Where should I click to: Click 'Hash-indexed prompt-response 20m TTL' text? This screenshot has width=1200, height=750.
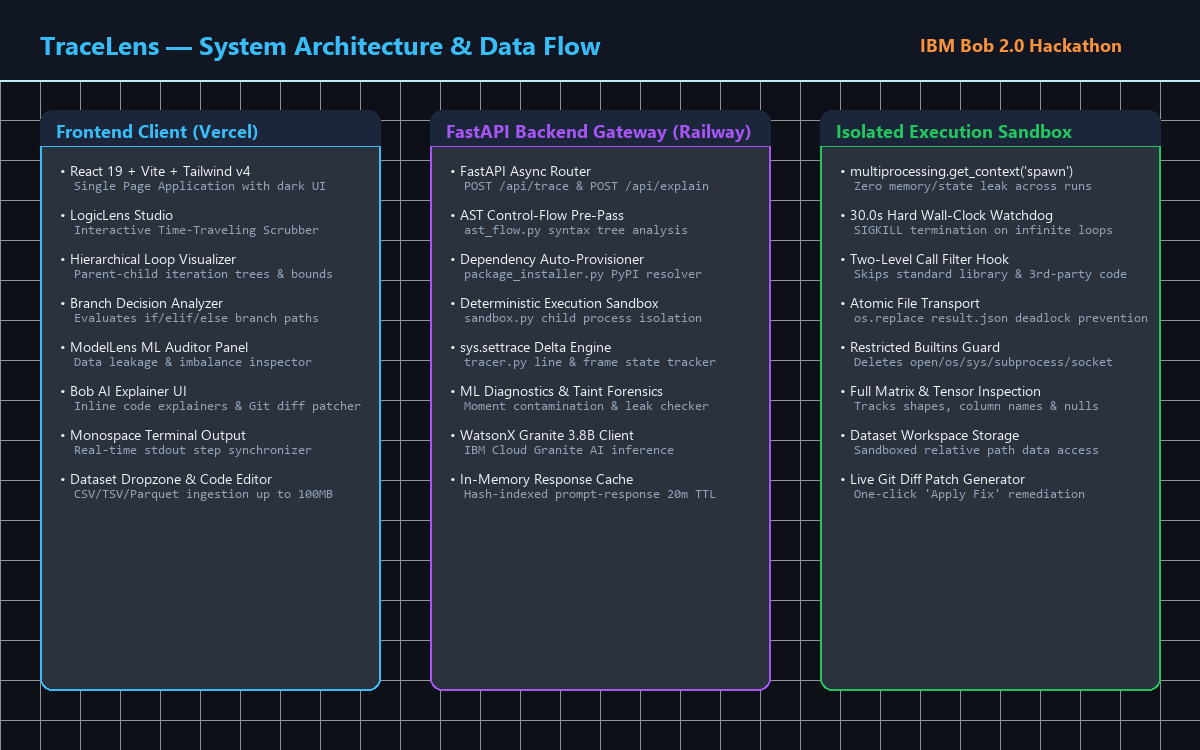590,494
